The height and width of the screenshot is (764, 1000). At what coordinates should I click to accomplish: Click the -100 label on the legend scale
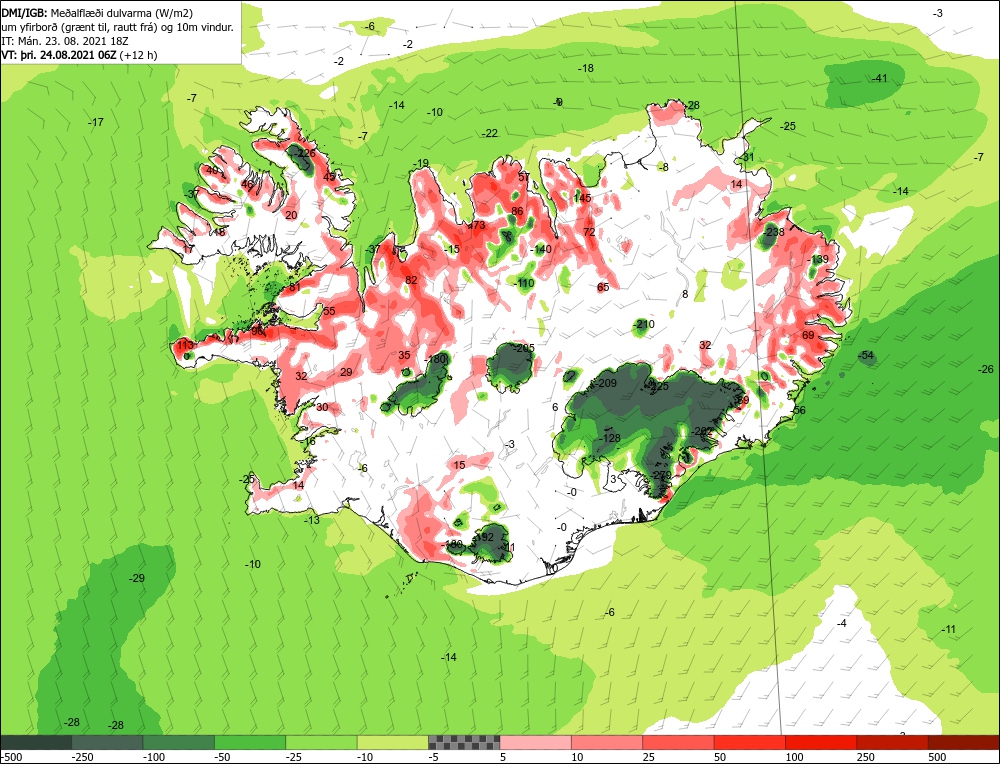[x=154, y=757]
